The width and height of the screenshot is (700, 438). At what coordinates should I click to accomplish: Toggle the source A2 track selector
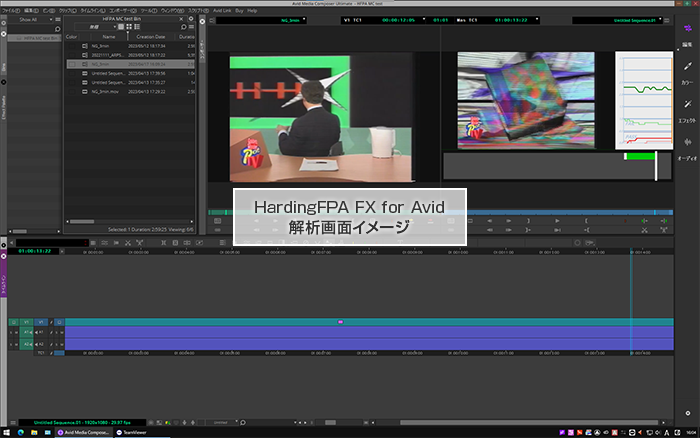click(26, 344)
